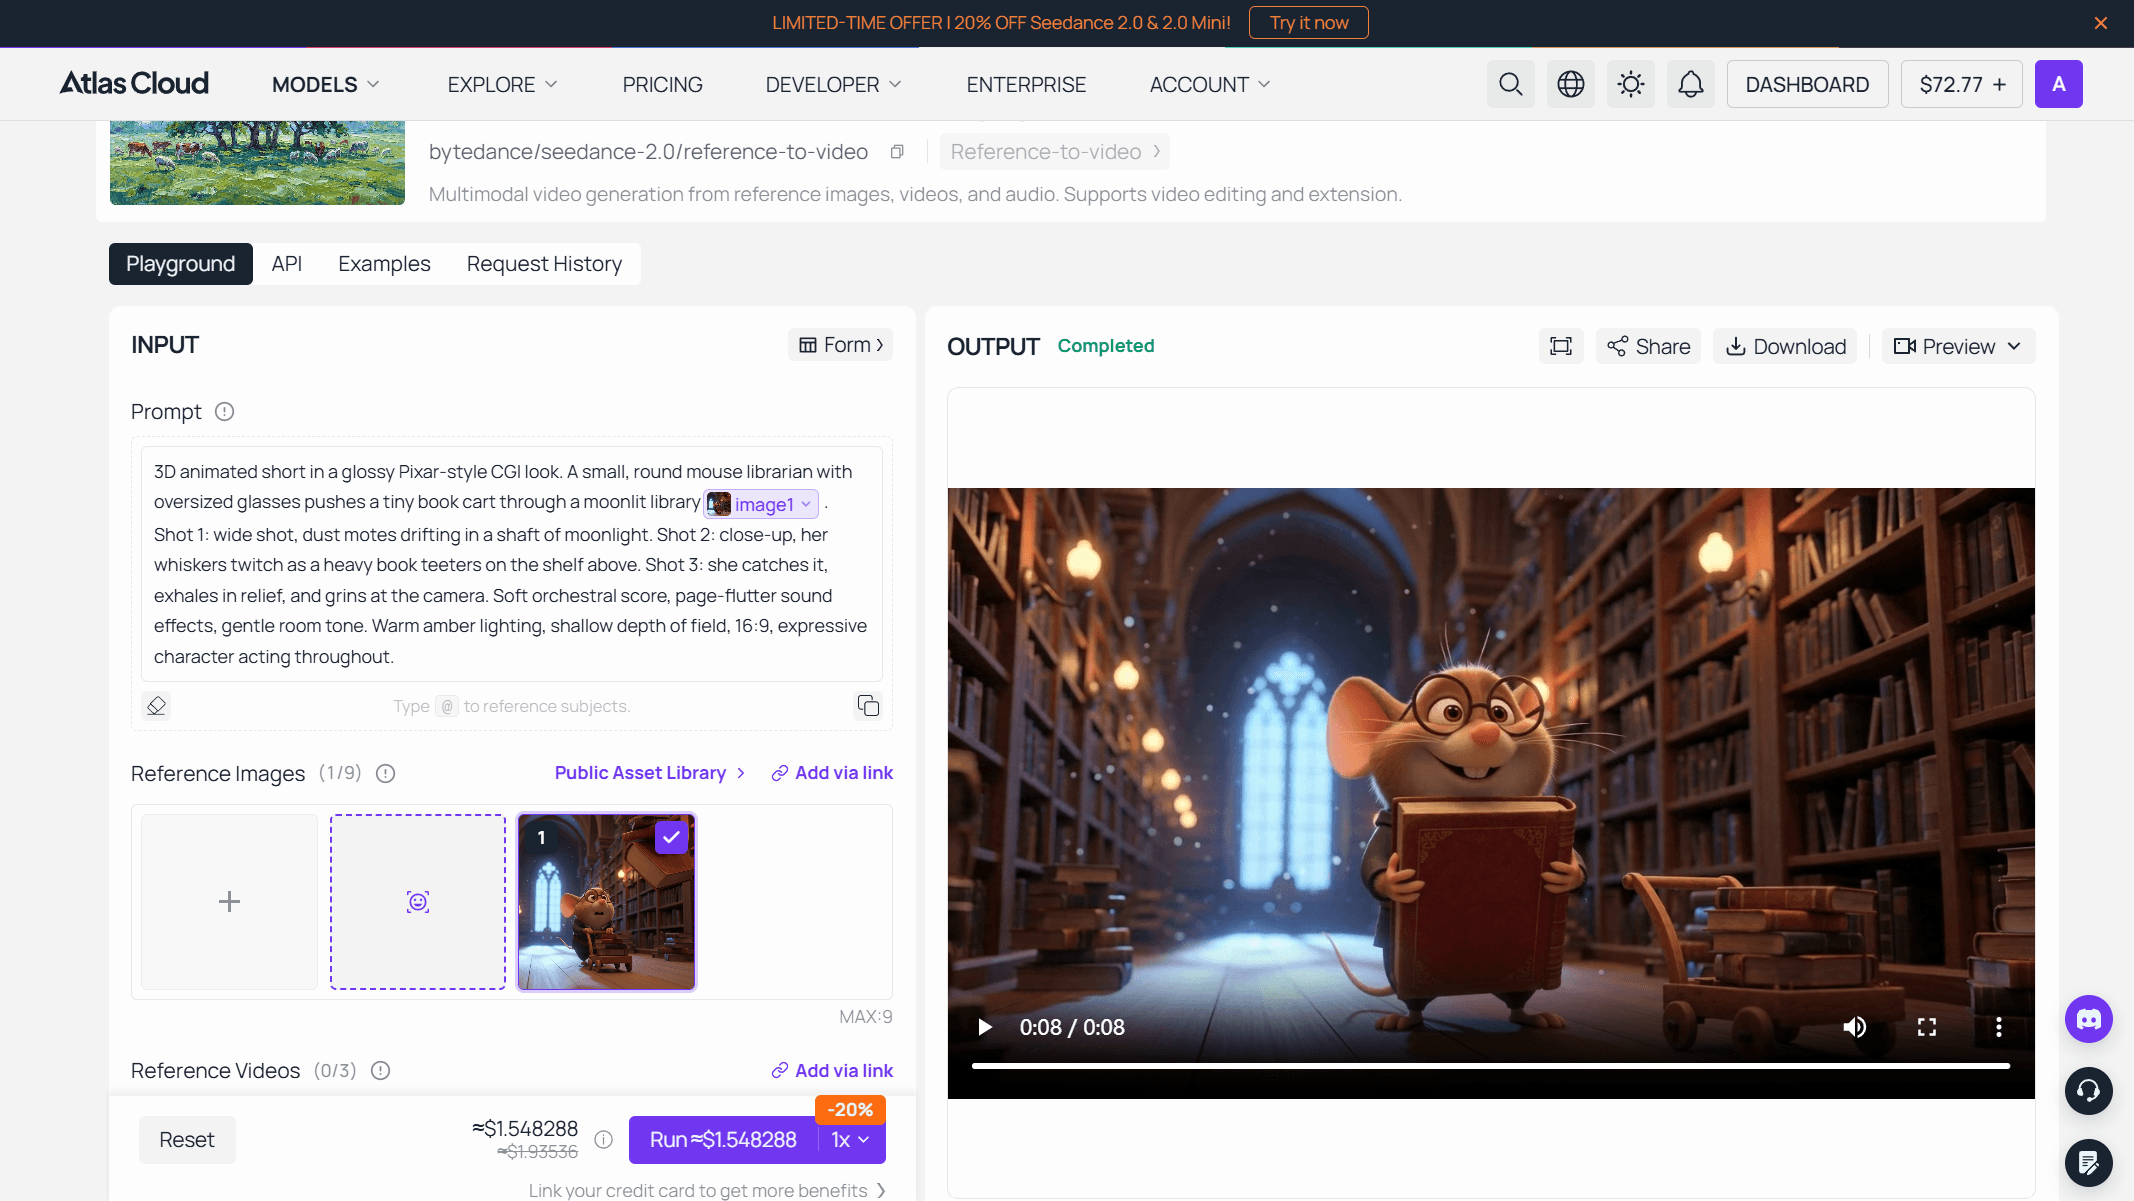Expand the EXPLORE menu
Viewport: 2134px width, 1201px height.
click(502, 85)
